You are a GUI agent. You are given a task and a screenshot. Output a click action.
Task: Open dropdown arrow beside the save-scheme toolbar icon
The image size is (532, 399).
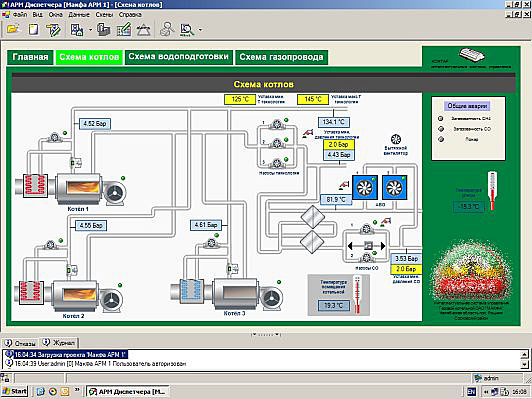pos(90,30)
